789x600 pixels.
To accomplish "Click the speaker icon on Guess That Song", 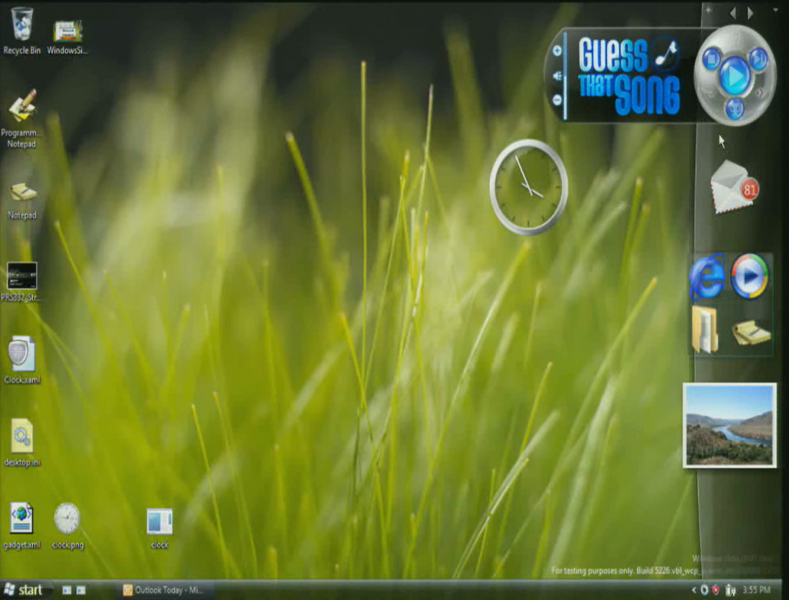I will 557,76.
